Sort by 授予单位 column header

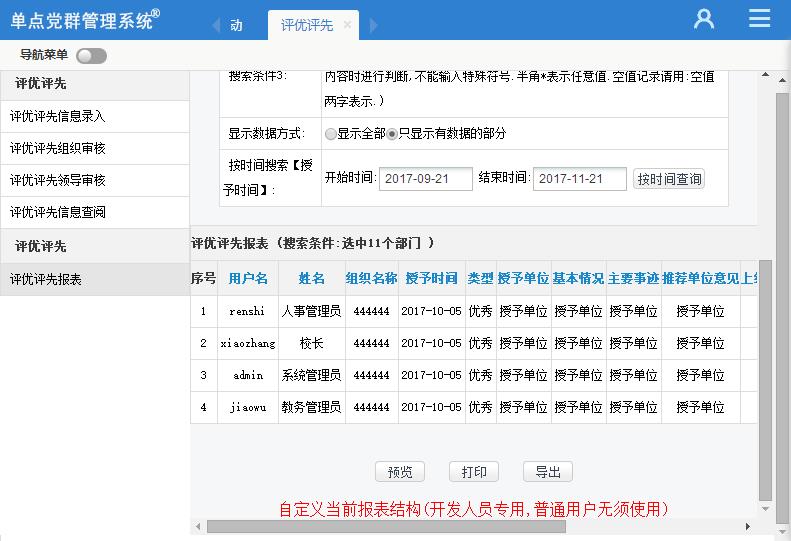[524, 278]
